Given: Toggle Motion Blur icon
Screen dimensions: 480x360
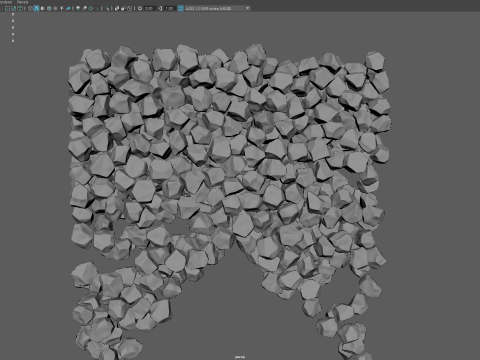Looking at the screenshot, I should tap(84, 8).
